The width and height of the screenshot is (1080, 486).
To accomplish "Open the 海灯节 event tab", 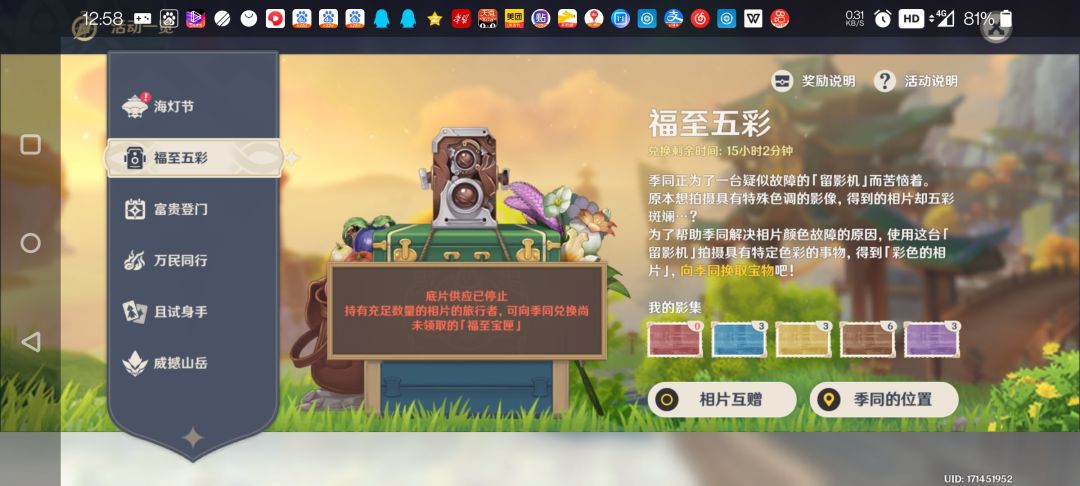I will coord(193,106).
